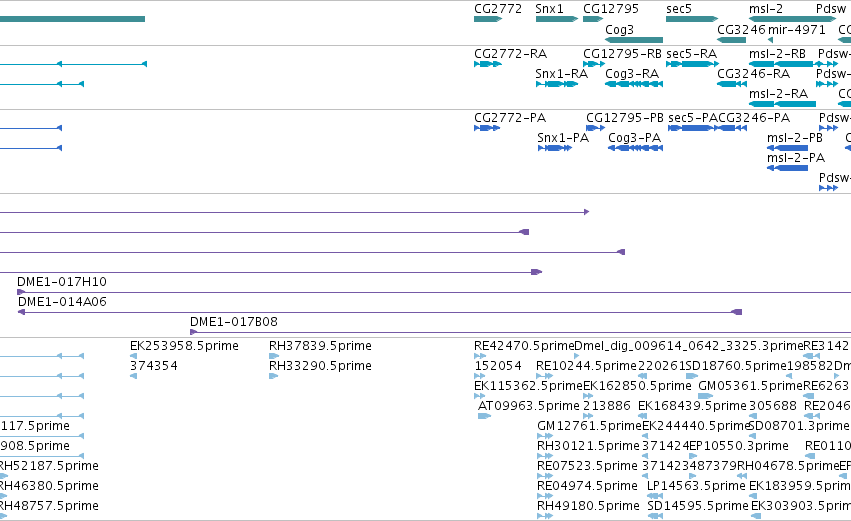The image size is (851, 521).
Task: Click the EK244440.5prime EST label
Action: 695,426
